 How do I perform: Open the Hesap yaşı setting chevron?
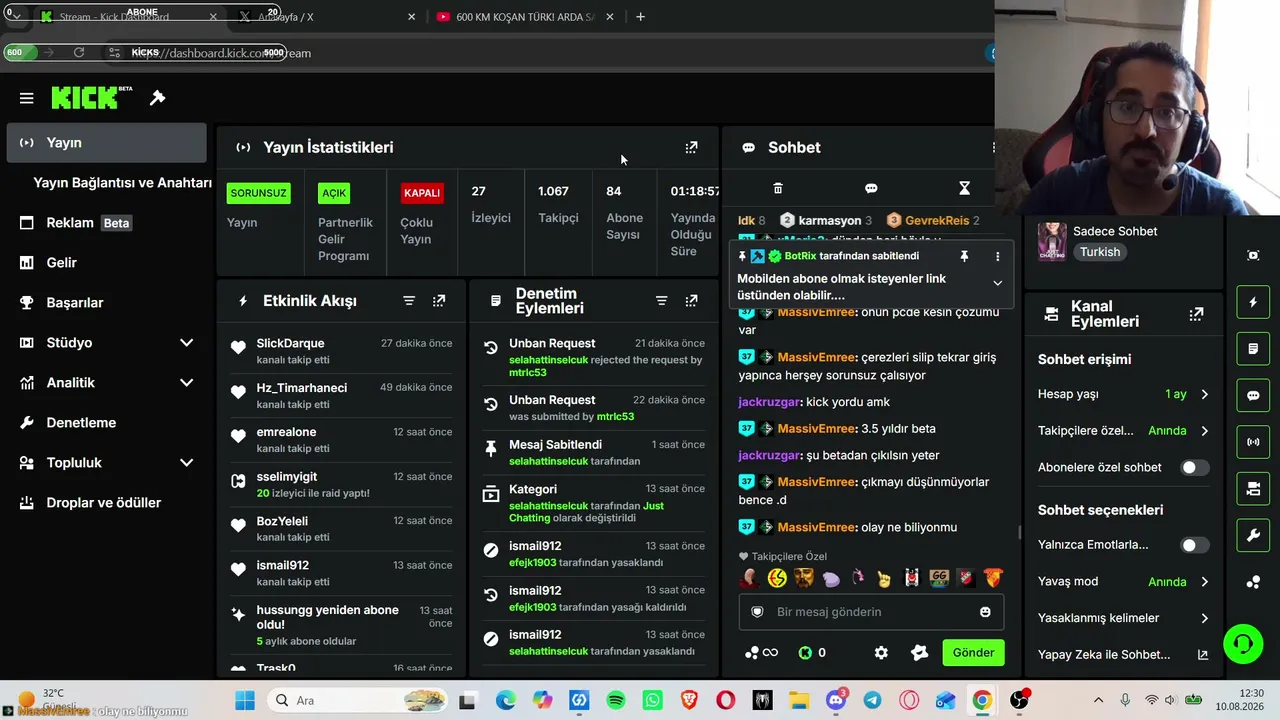[1204, 395]
